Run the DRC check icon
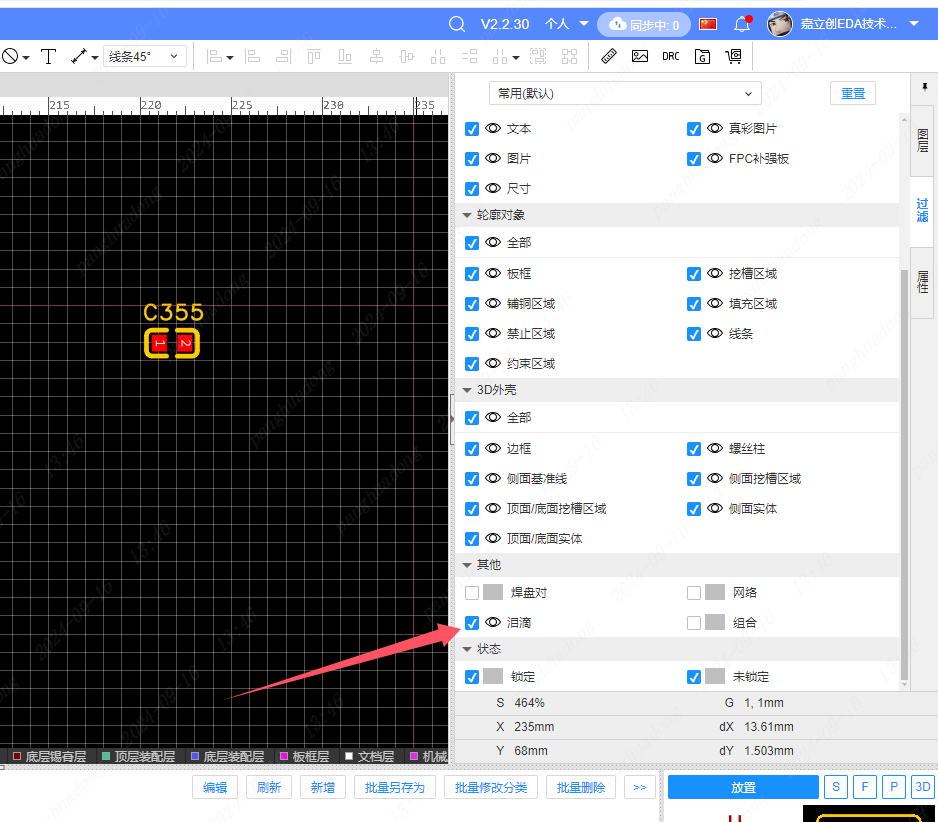The width and height of the screenshot is (938, 822). coord(671,57)
